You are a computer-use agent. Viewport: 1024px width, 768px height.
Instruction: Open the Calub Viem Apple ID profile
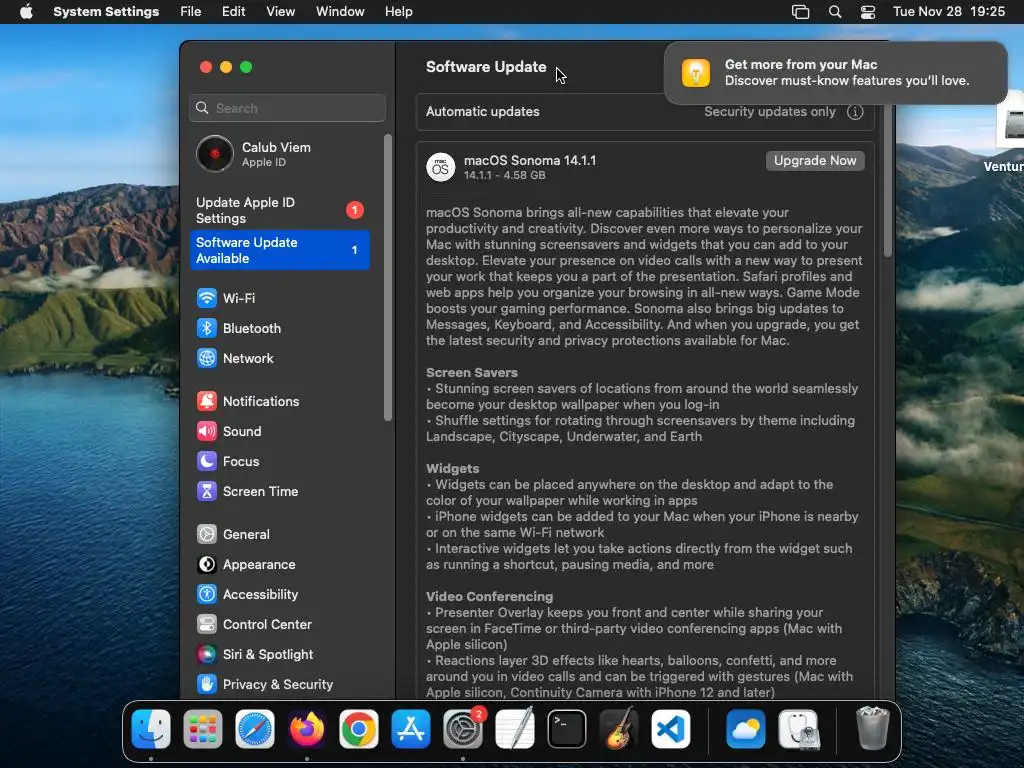pyautogui.click(x=280, y=154)
